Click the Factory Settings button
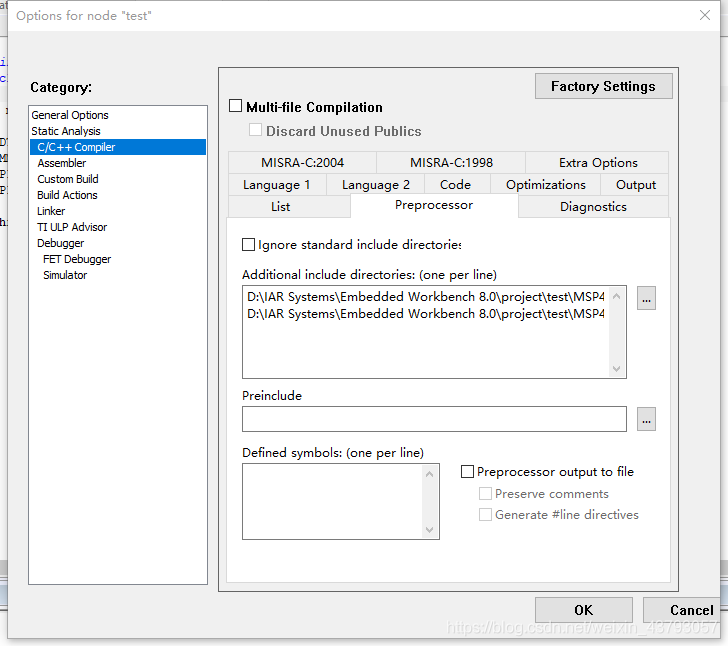 click(603, 86)
